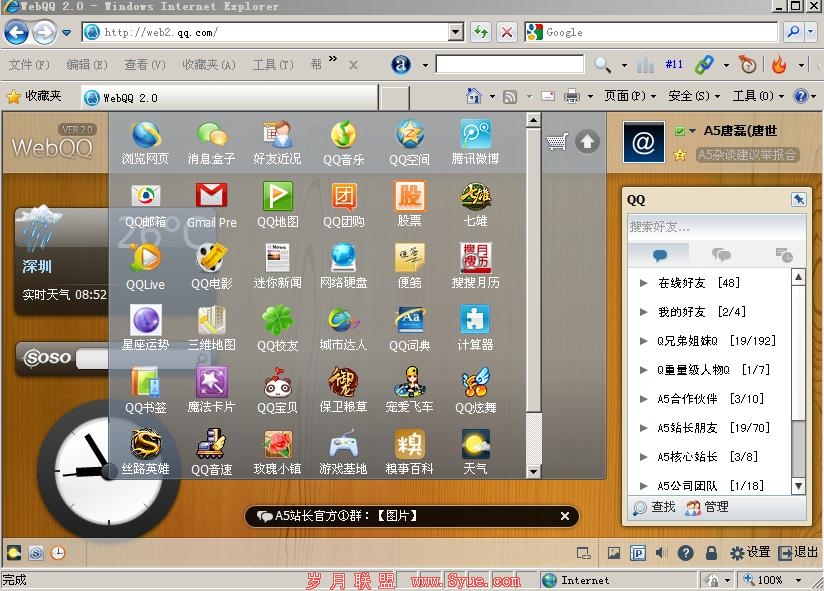Go back with the browser back arrow
This screenshot has height=591, width=824.
pos(16,33)
